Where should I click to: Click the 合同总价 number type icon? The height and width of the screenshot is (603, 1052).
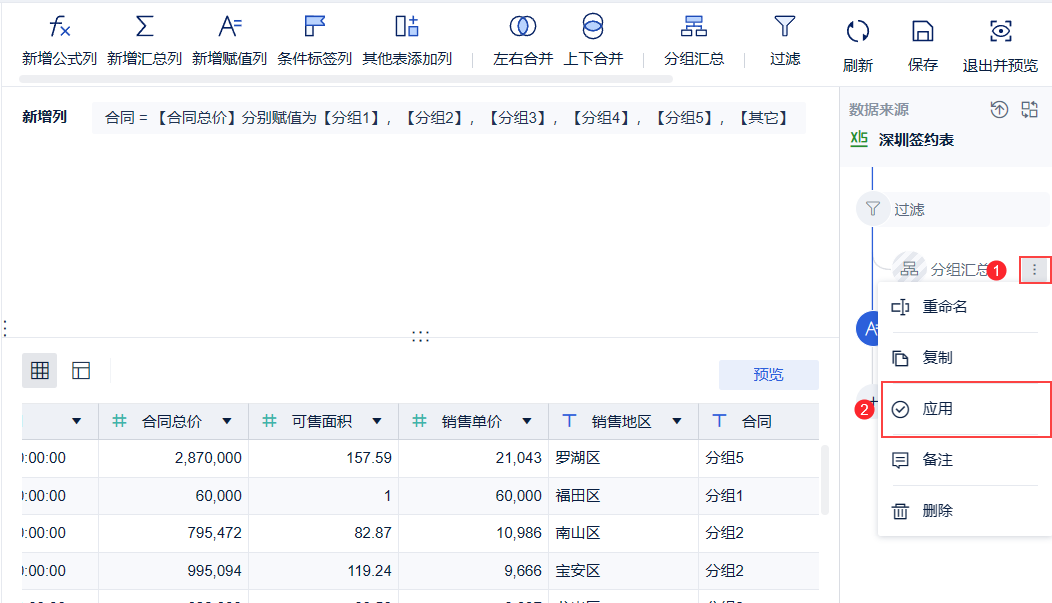(119, 421)
